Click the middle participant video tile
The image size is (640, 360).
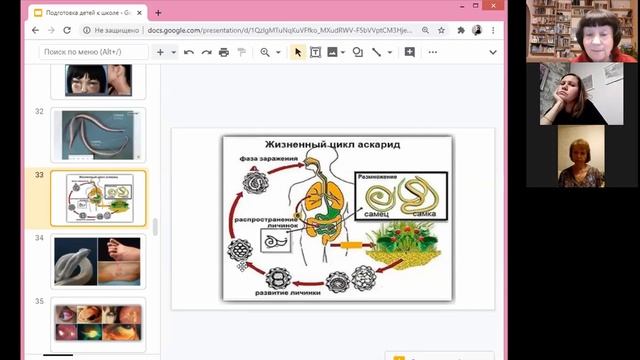(582, 94)
